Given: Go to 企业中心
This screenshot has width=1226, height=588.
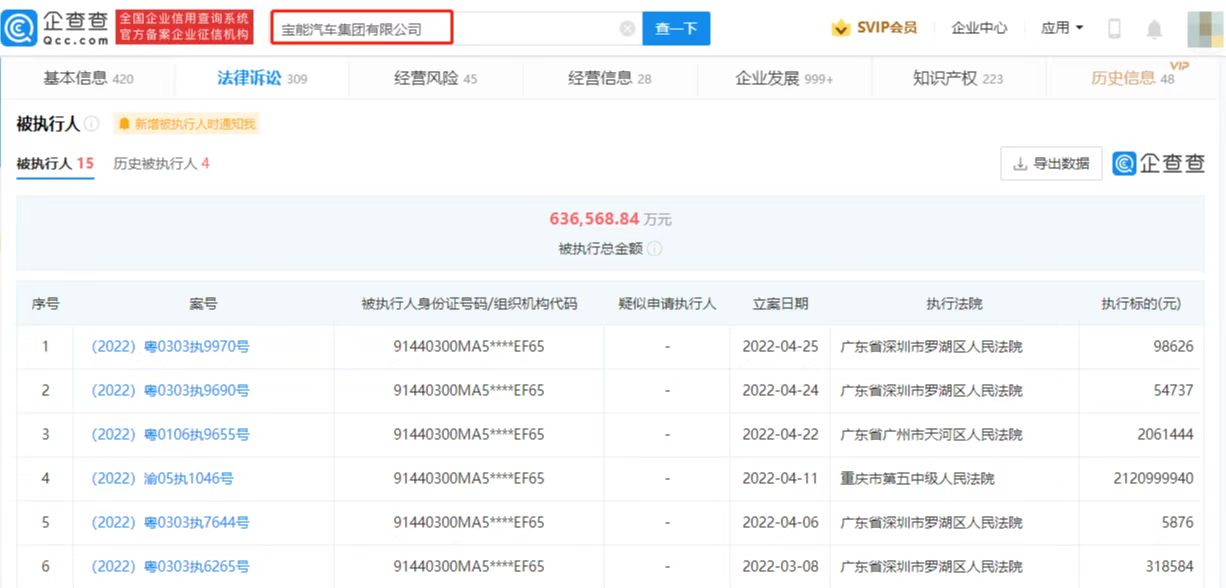Looking at the screenshot, I should tap(979, 28).
